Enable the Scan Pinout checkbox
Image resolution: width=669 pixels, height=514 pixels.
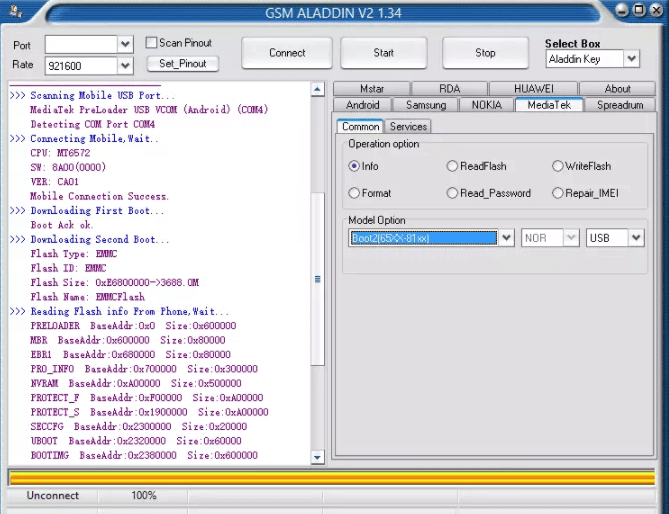(x=151, y=43)
